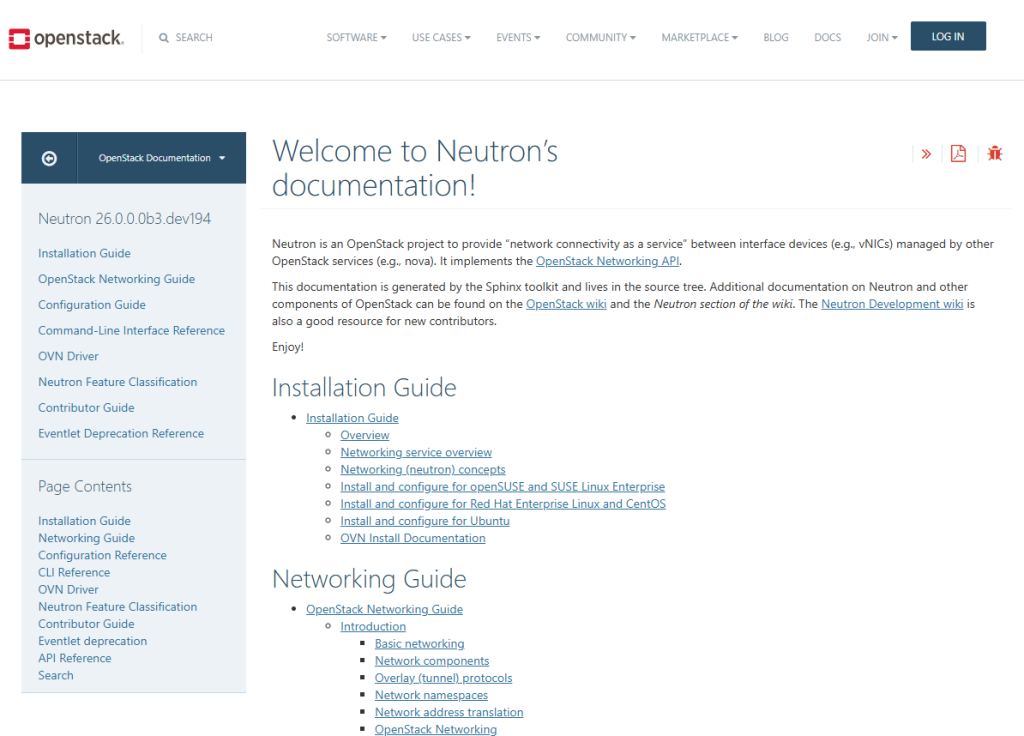The width and height of the screenshot is (1024, 736).
Task: Jump to CLI Reference in Page Contents
Action: pyautogui.click(x=74, y=573)
